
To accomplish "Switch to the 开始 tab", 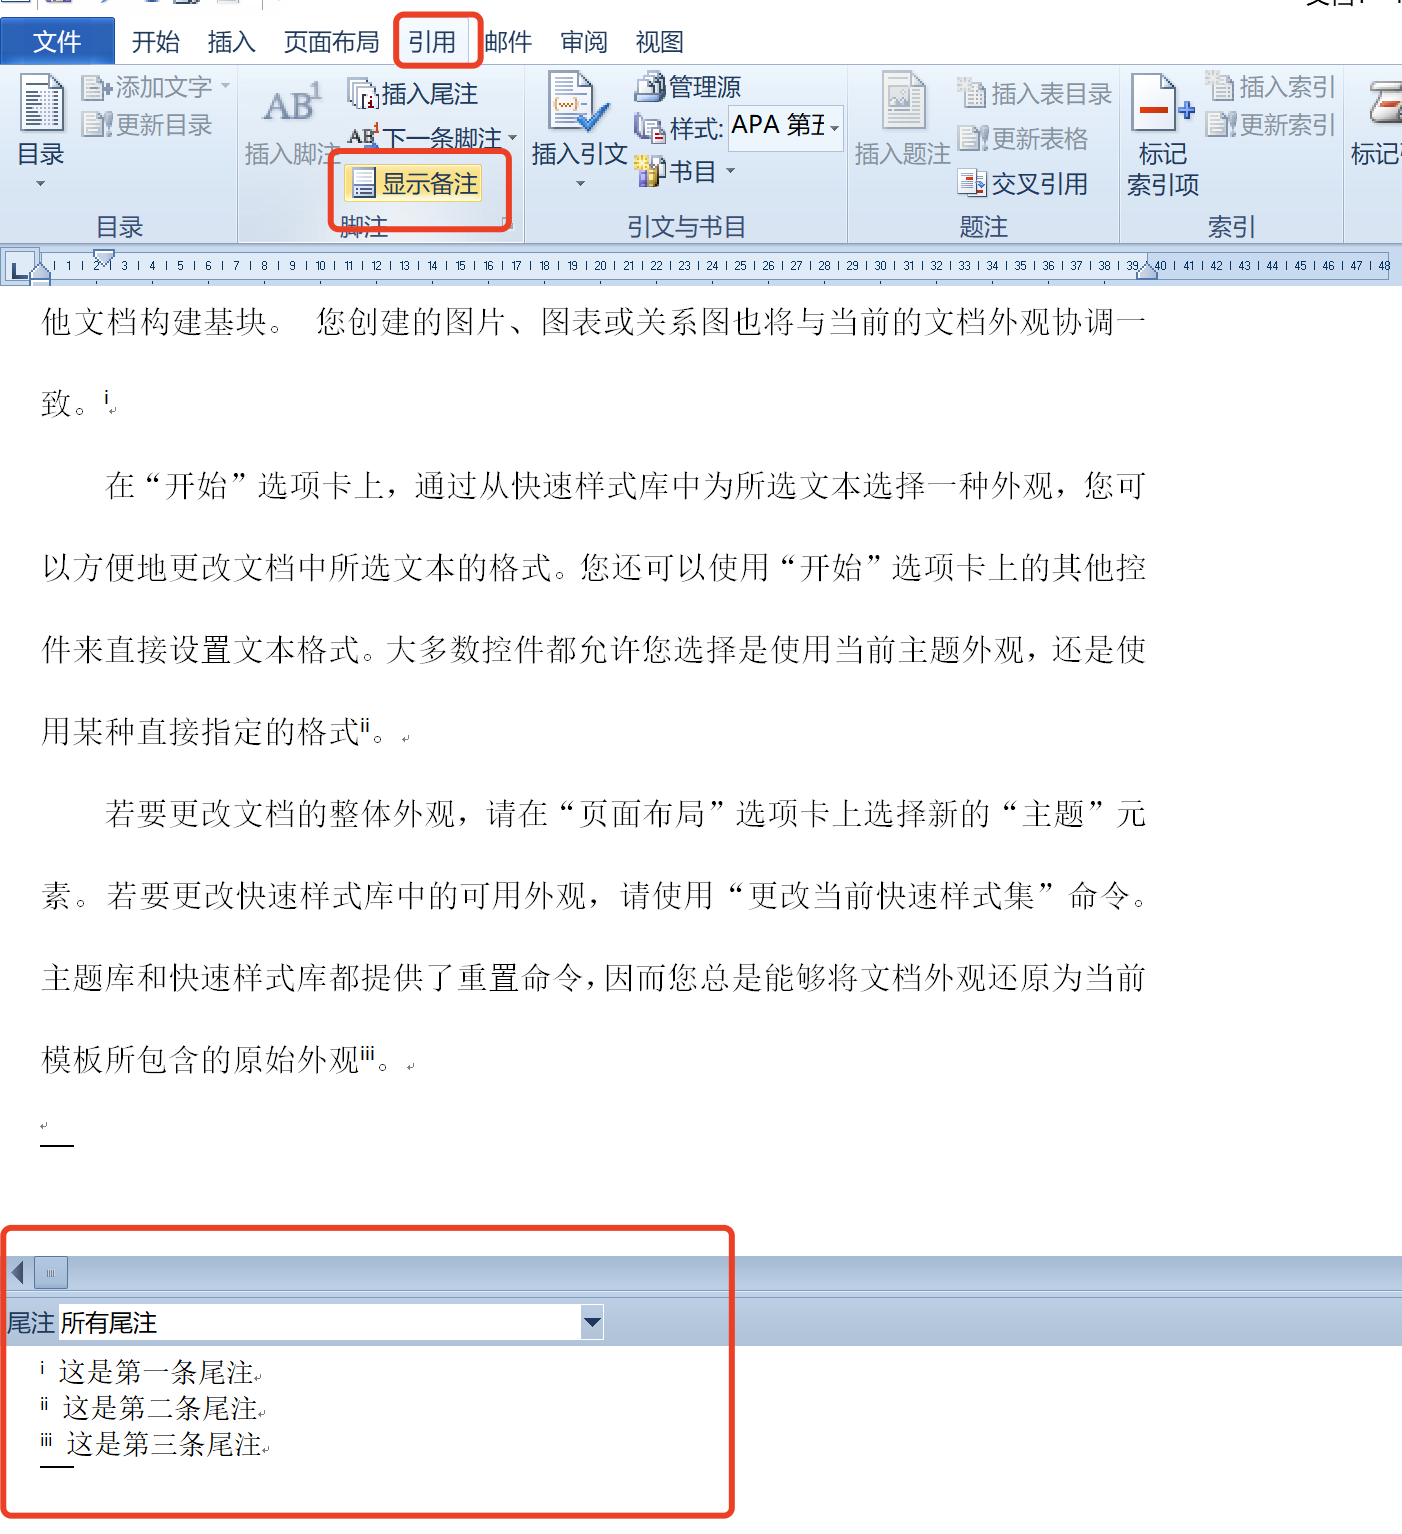I will pyautogui.click(x=156, y=42).
